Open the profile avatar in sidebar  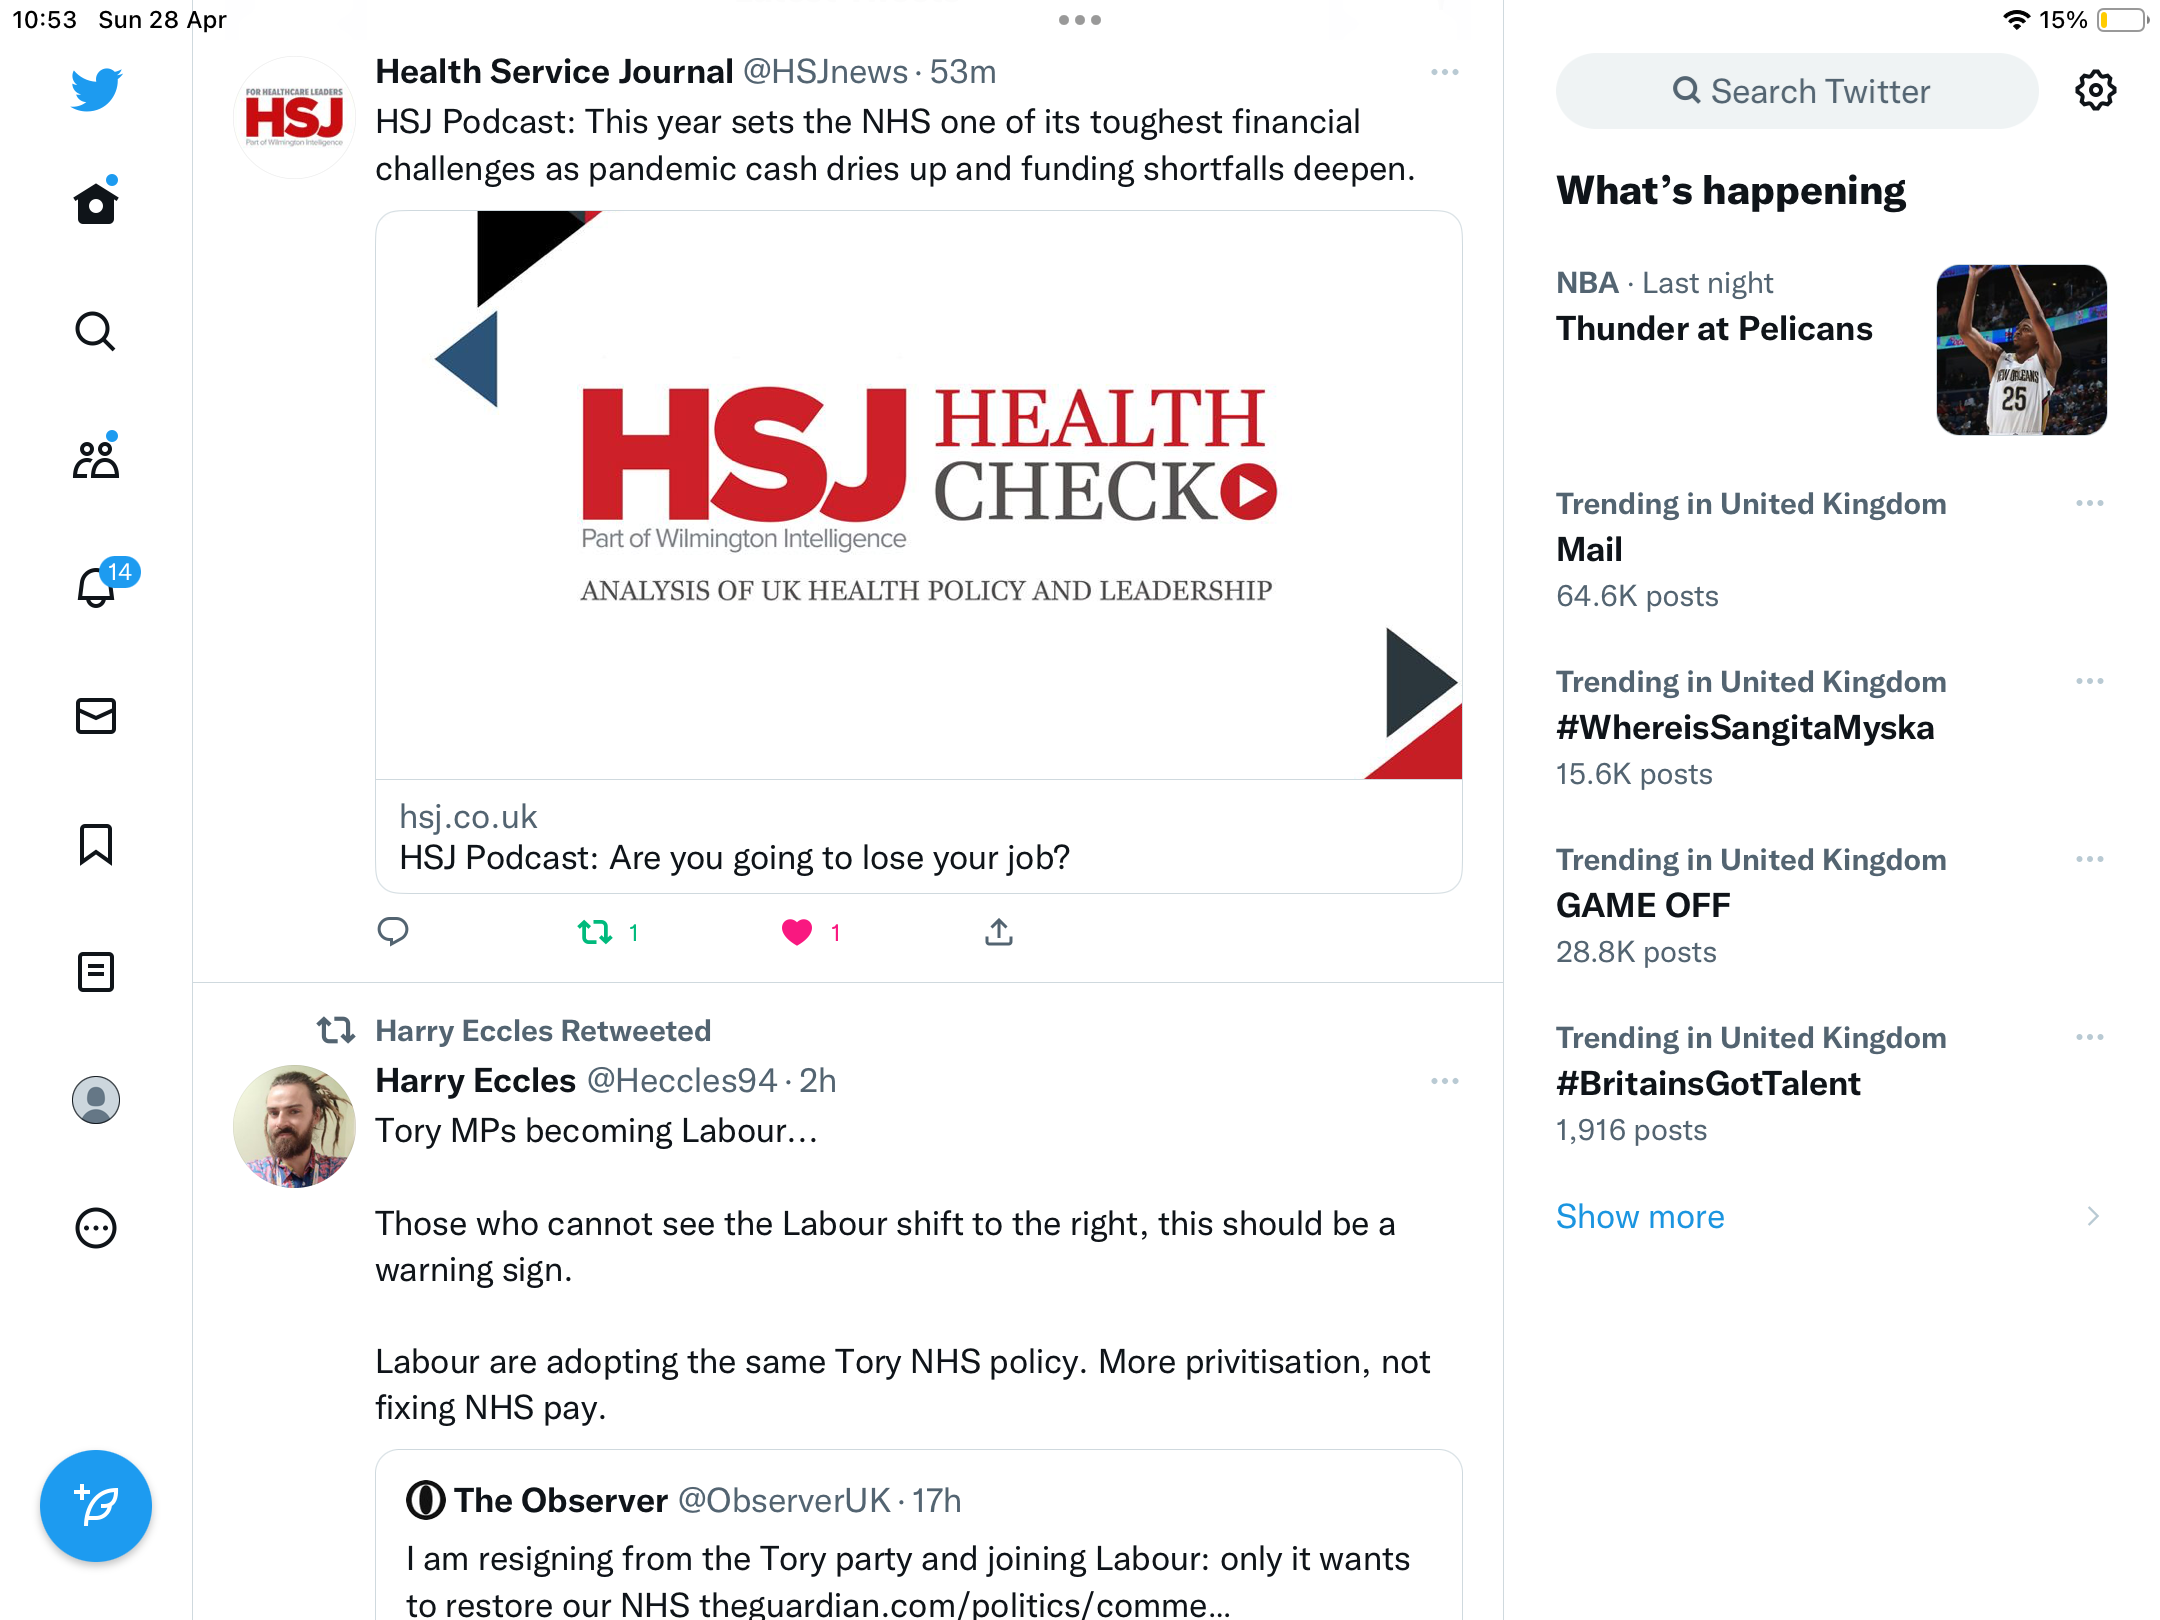coord(96,1100)
